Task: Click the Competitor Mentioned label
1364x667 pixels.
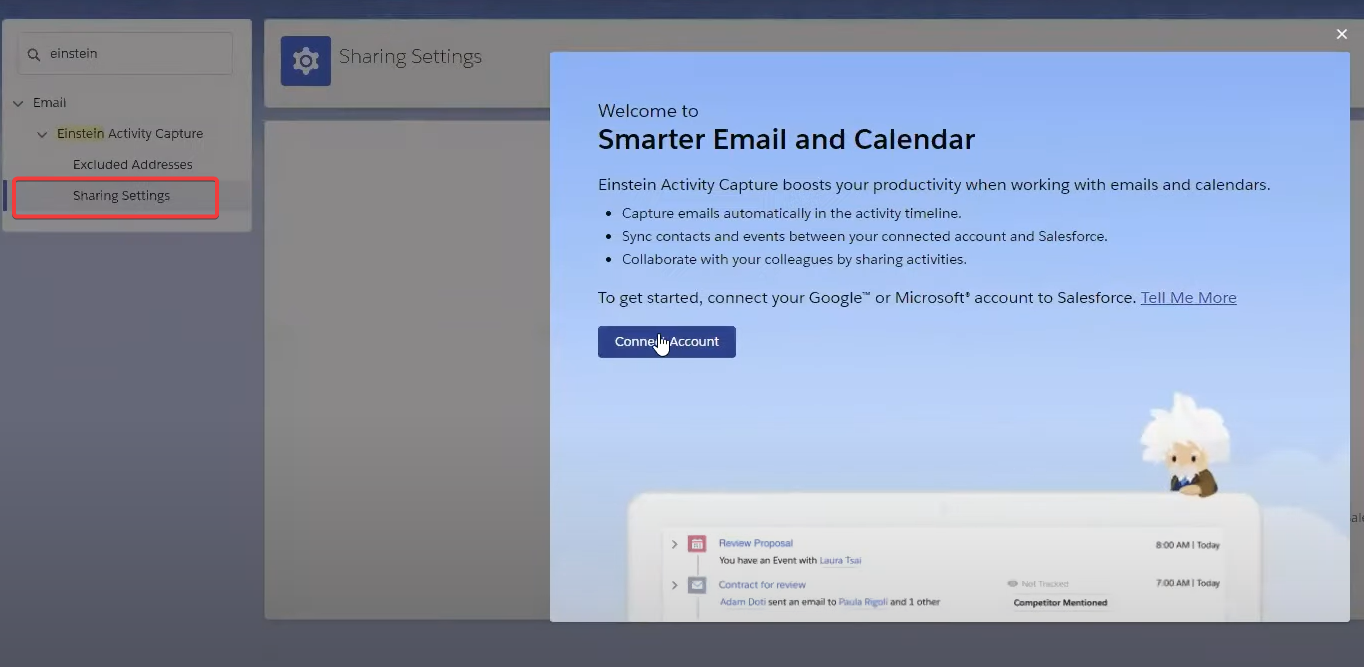Action: (1060, 603)
